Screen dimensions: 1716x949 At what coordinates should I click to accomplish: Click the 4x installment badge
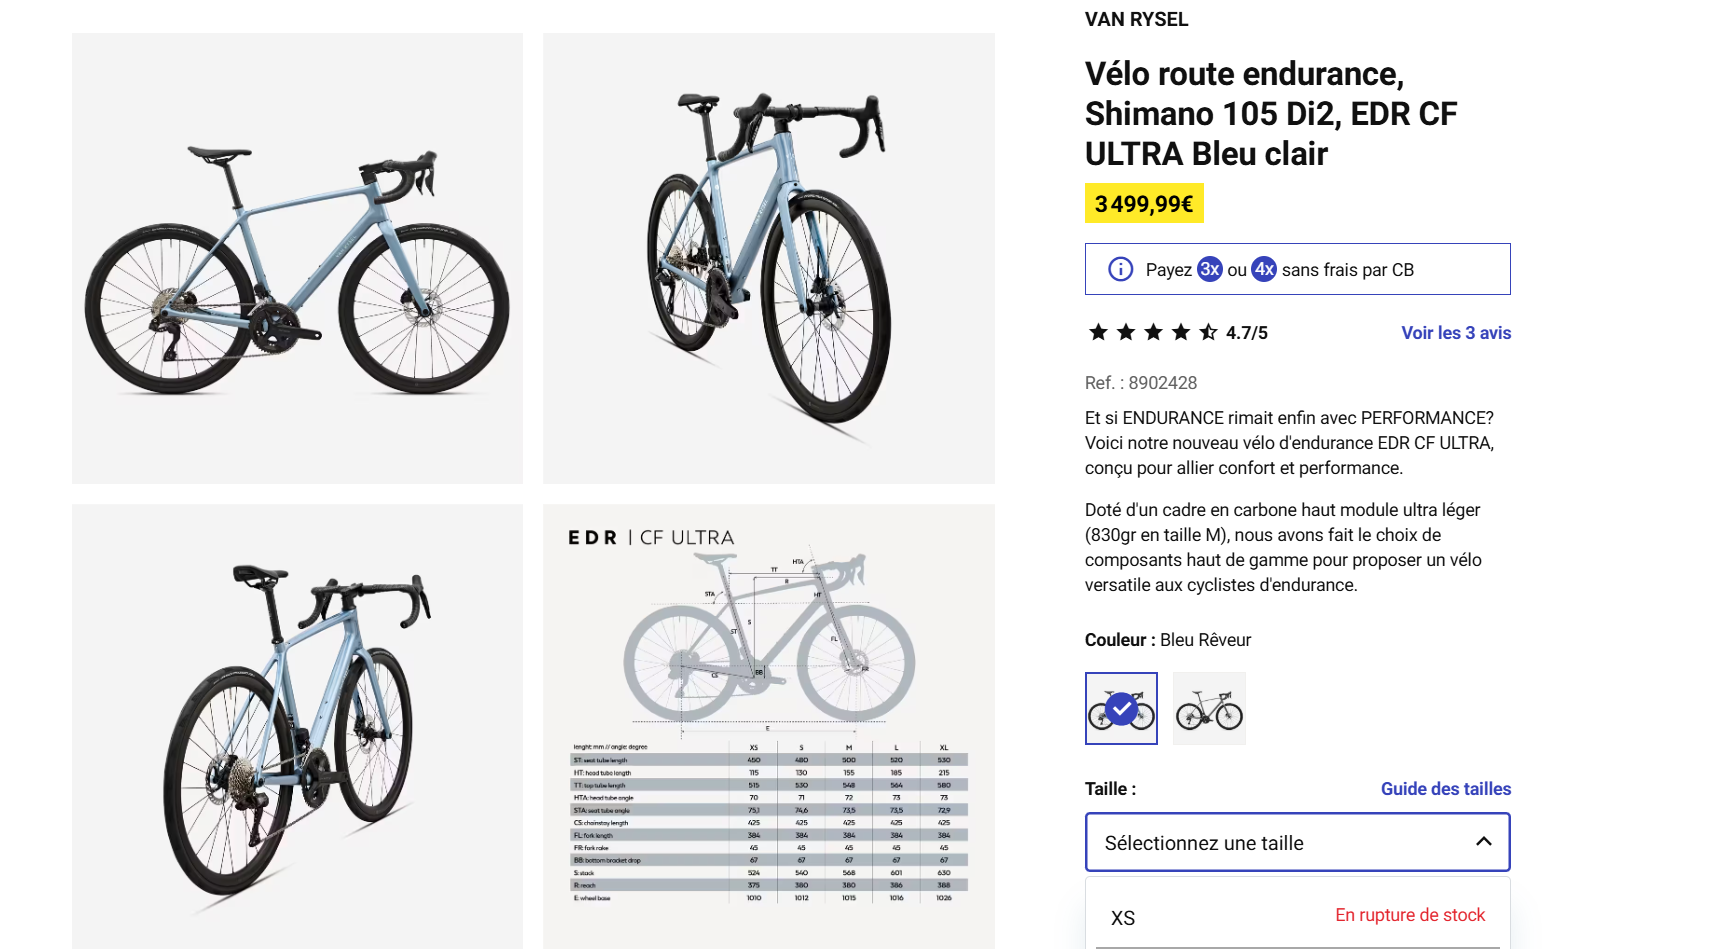pyautogui.click(x=1264, y=269)
